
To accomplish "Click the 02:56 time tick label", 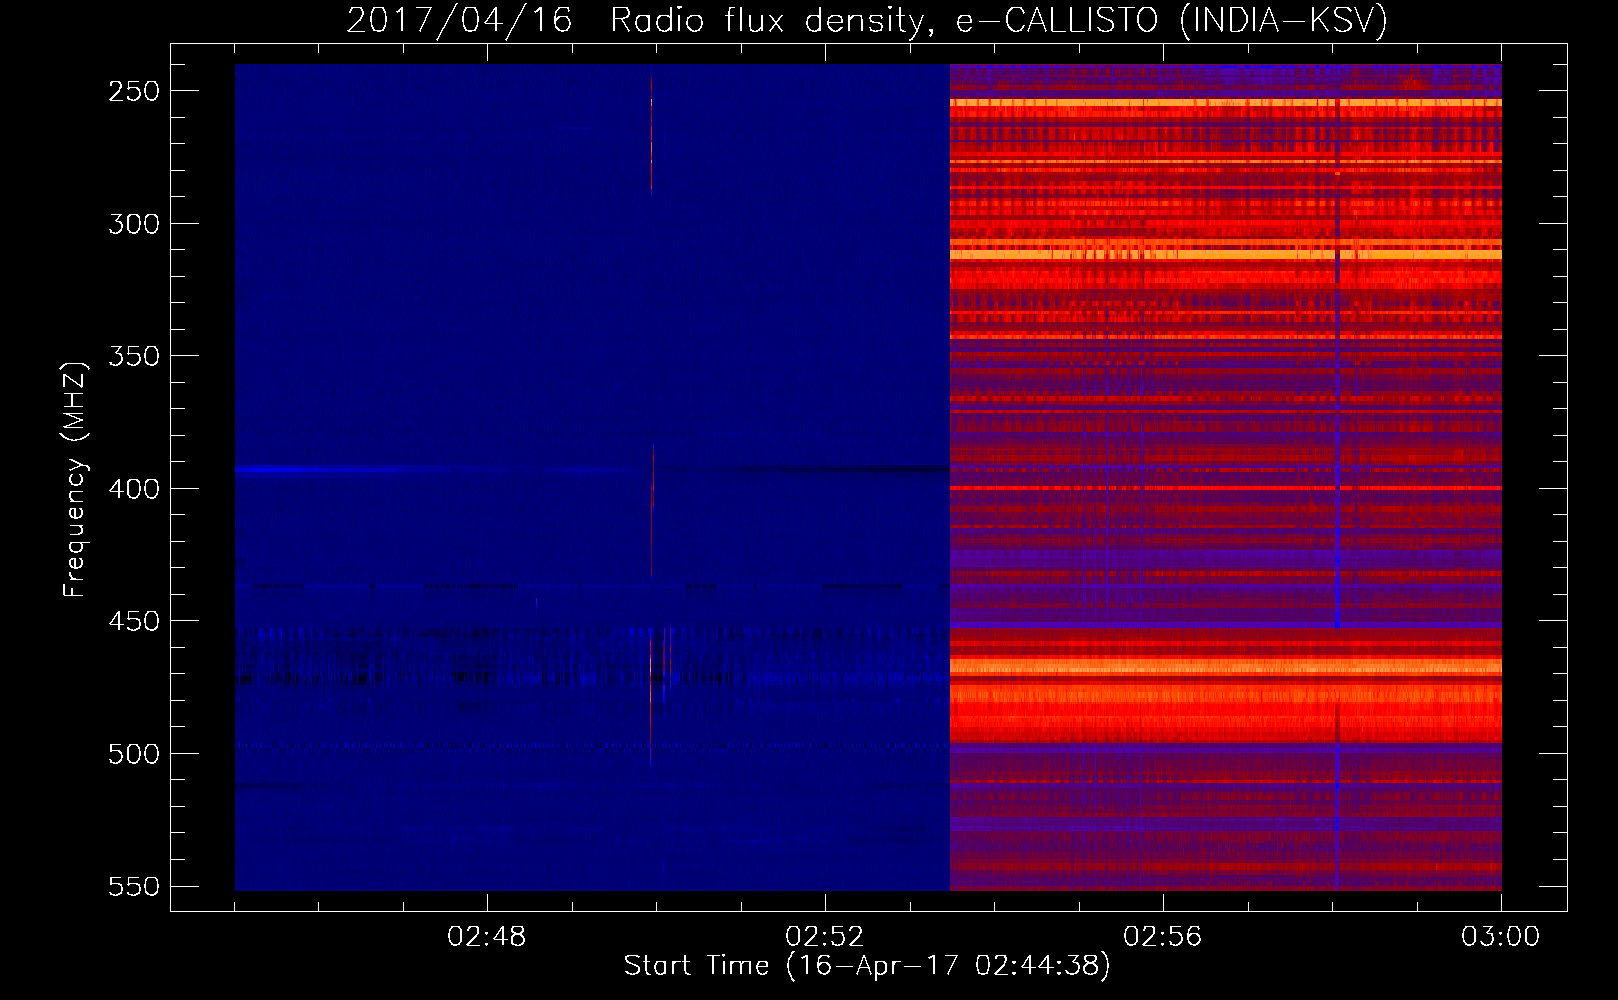I will (x=1163, y=937).
